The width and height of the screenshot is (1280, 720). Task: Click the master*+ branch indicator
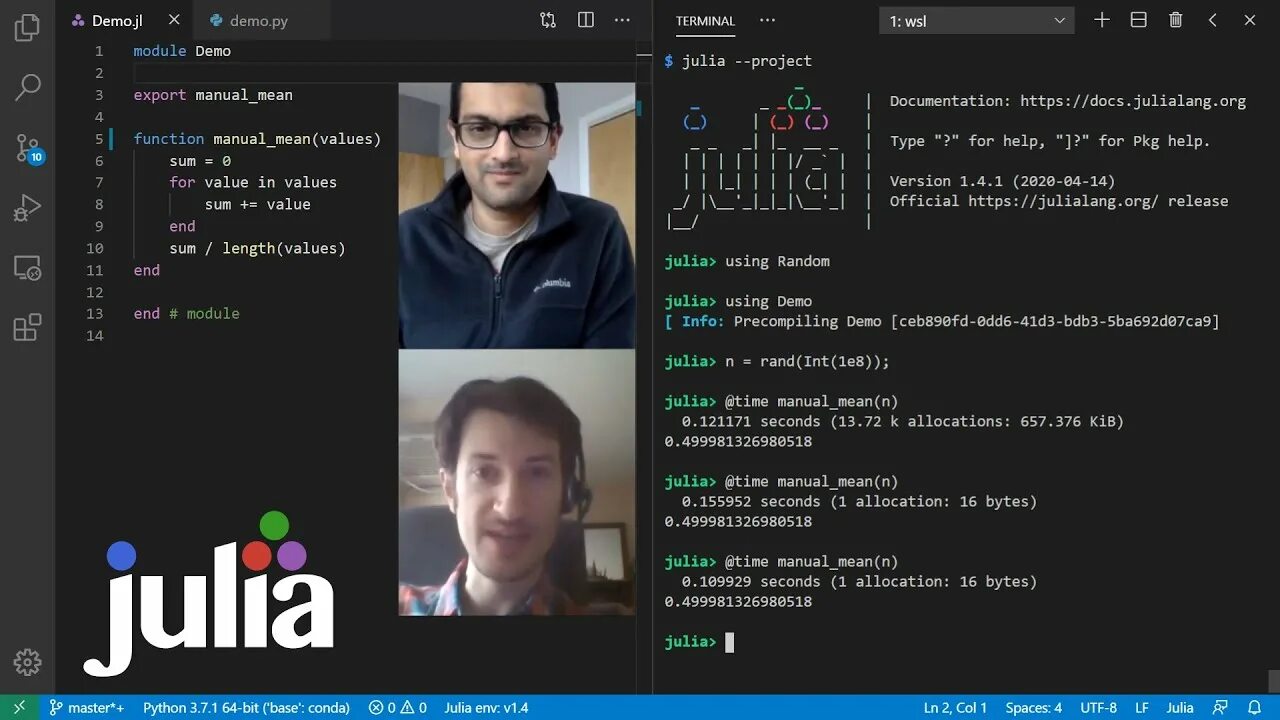[87, 708]
